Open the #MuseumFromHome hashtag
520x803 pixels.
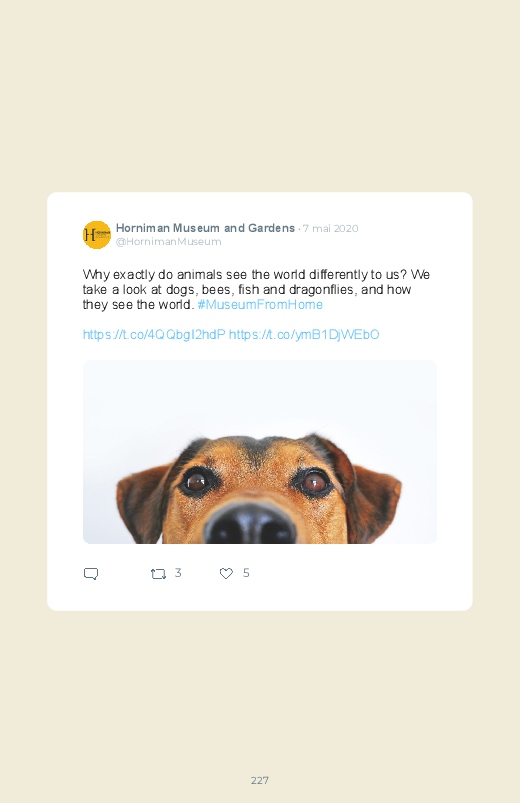(260, 305)
